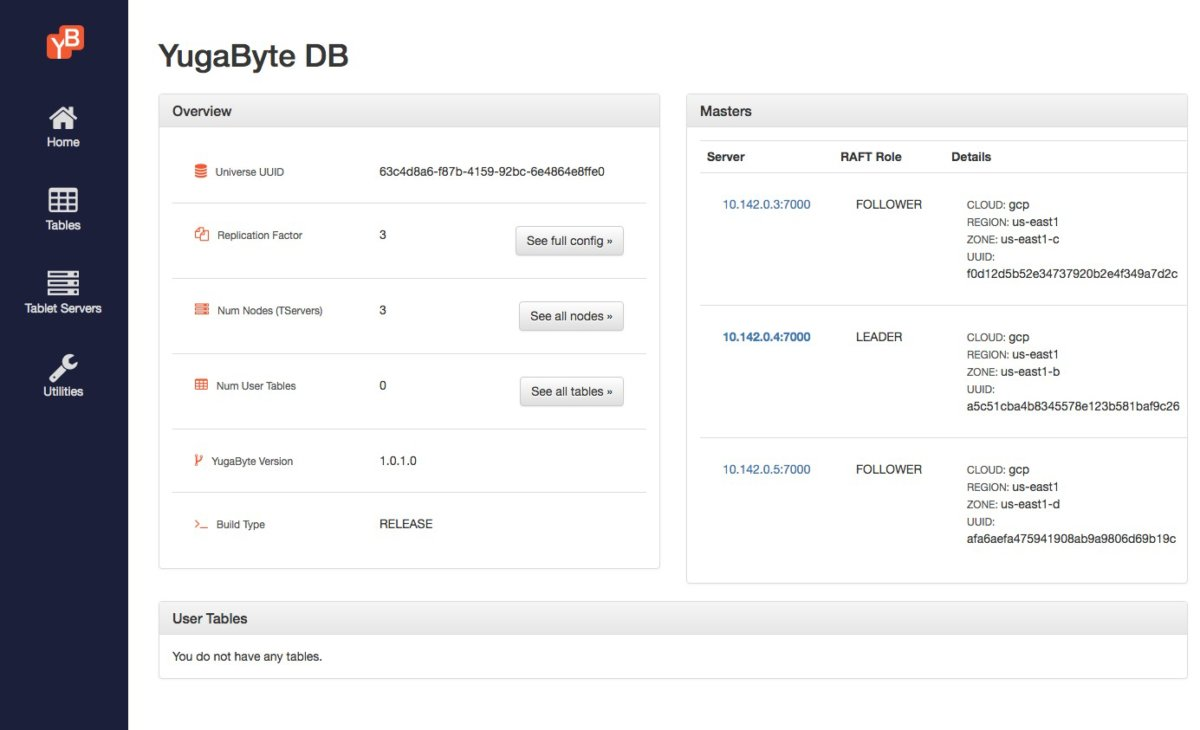The image size is (1200, 730).
Task: Open the Utilities wrench icon
Action: [63, 367]
